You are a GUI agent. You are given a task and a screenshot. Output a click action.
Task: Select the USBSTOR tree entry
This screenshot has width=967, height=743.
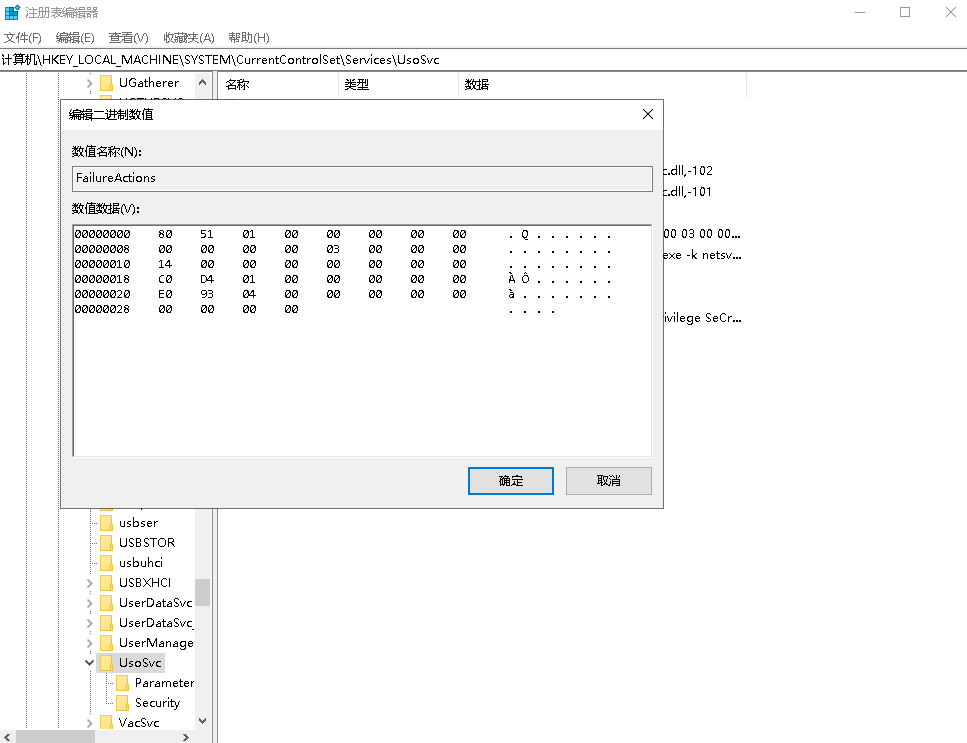(147, 543)
